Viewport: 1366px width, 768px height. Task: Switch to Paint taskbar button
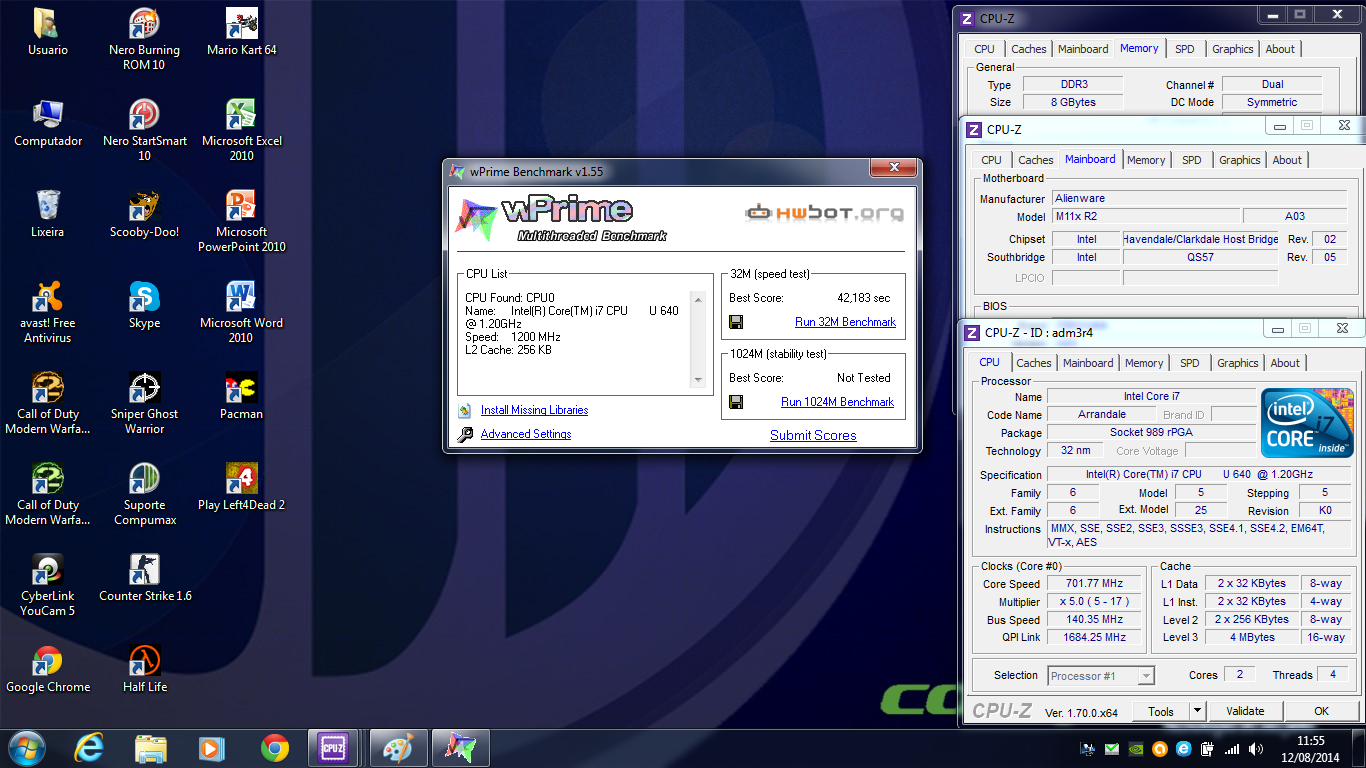[x=398, y=747]
